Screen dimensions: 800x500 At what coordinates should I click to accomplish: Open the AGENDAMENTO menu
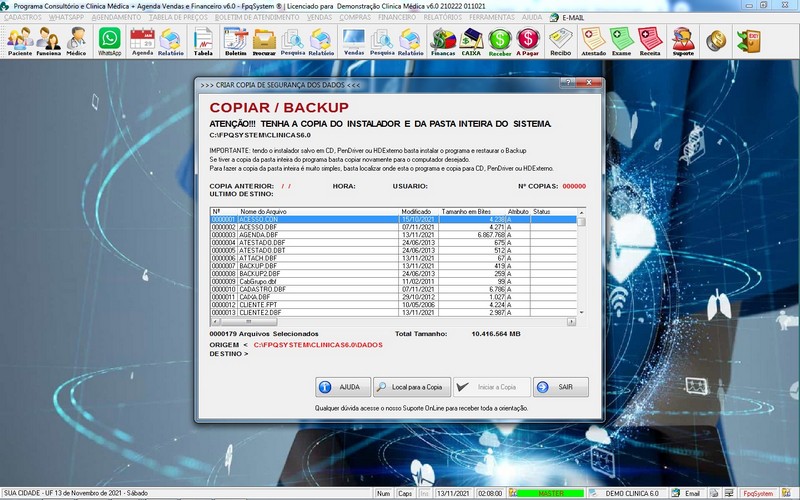click(116, 17)
